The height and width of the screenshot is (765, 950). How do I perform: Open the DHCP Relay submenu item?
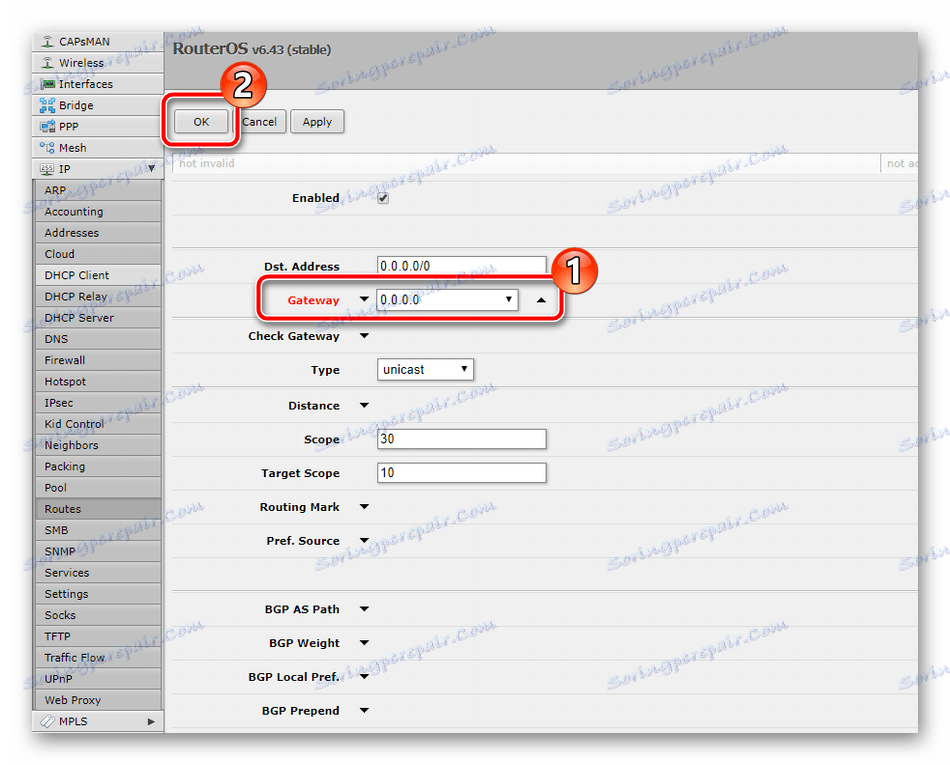point(99,296)
